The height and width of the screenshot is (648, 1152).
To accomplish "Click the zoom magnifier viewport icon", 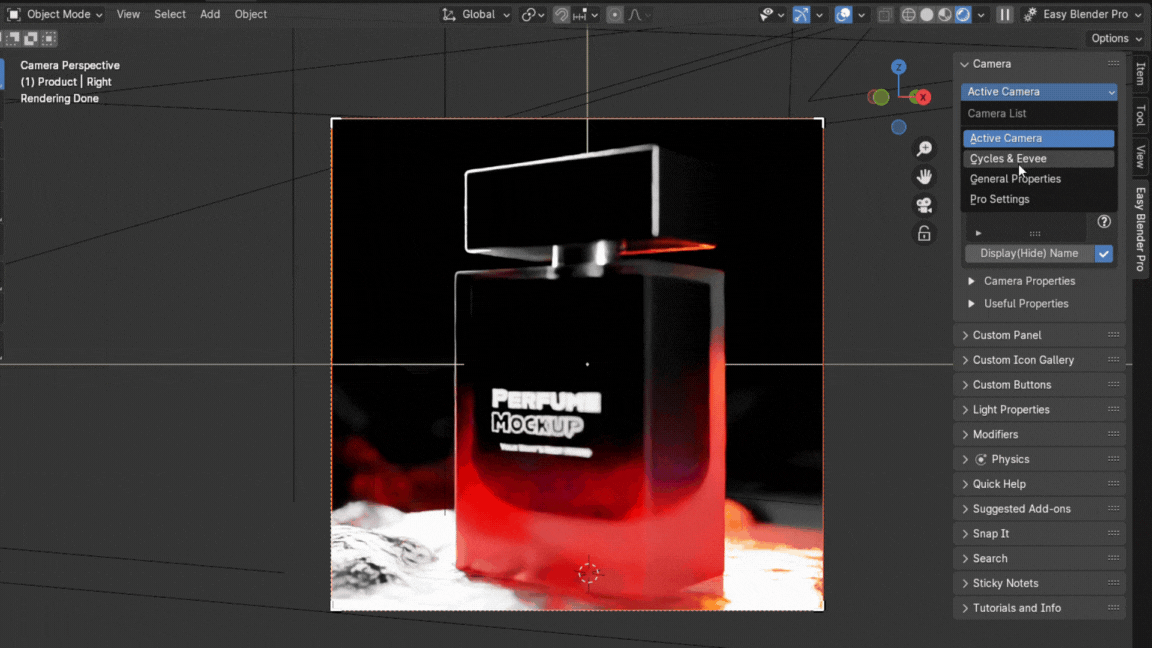I will pyautogui.click(x=924, y=148).
